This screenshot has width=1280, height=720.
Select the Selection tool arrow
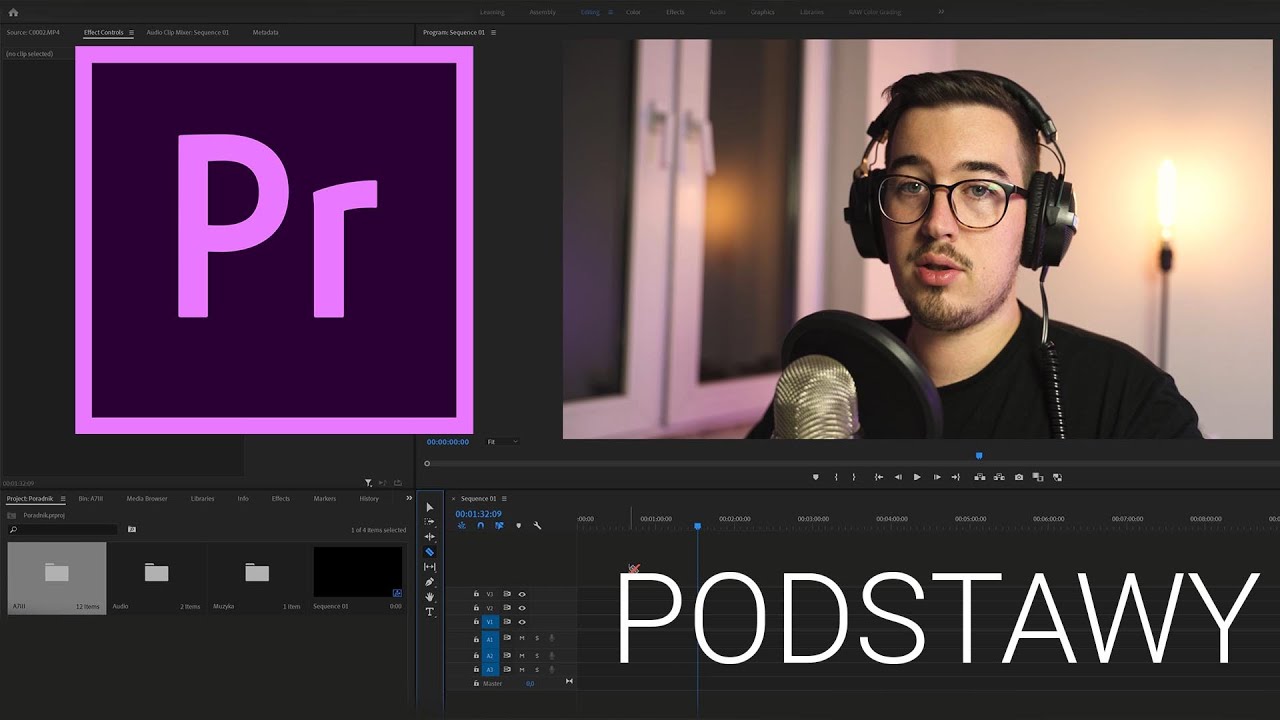[430, 507]
